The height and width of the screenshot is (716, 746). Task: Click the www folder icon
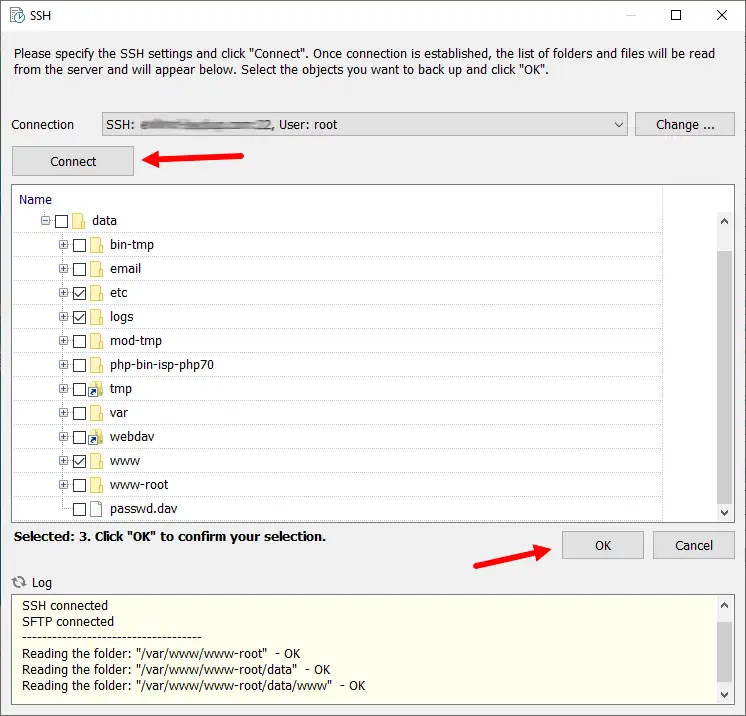click(x=97, y=461)
